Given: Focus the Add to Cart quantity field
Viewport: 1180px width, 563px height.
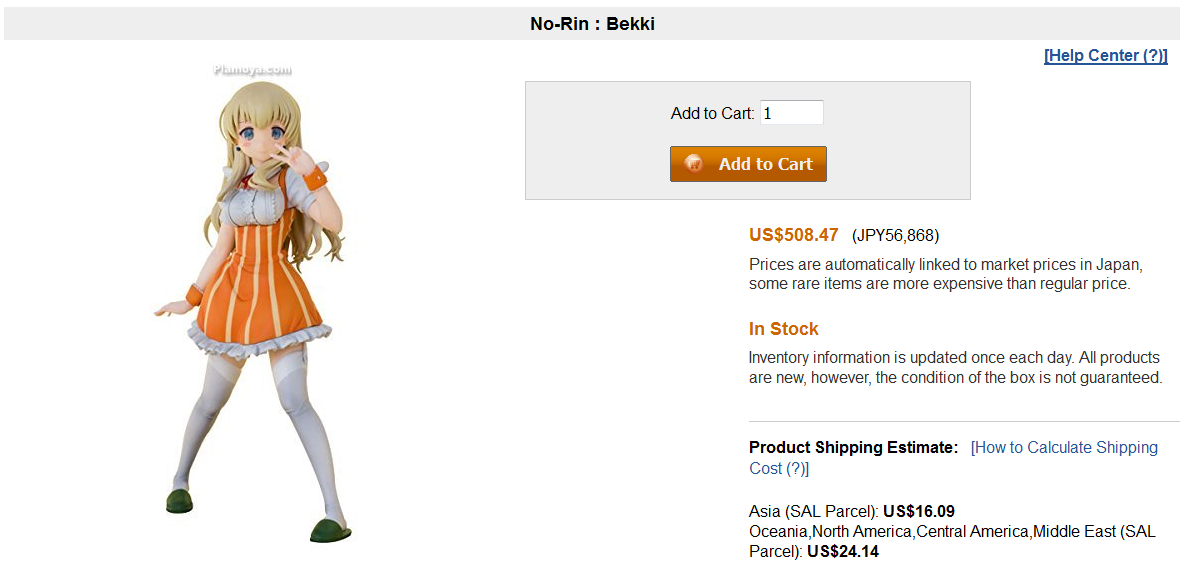Looking at the screenshot, I should [x=791, y=113].
